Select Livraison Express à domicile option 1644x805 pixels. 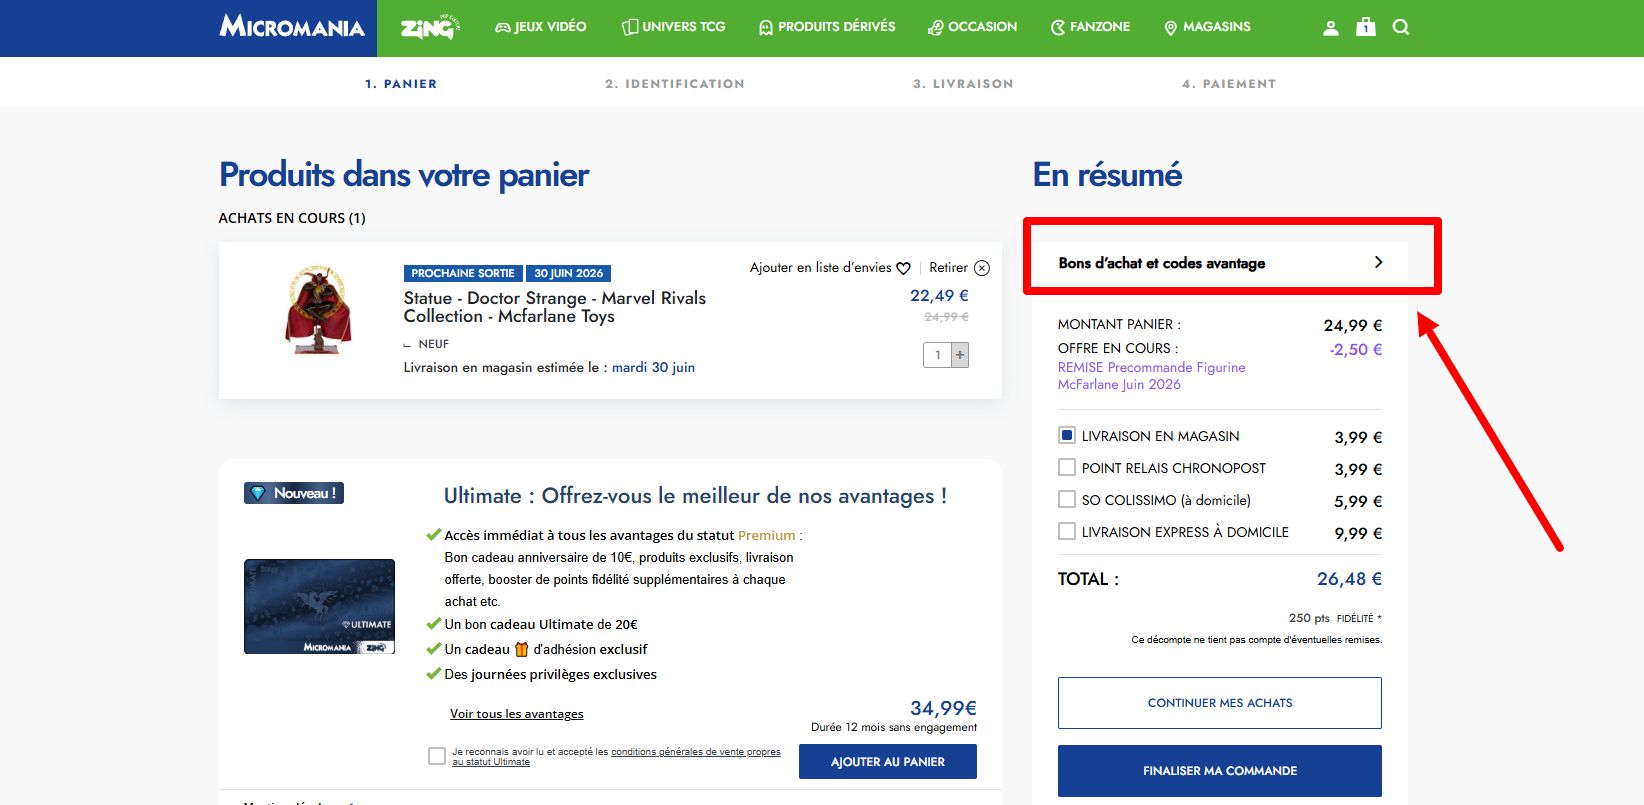click(1067, 531)
